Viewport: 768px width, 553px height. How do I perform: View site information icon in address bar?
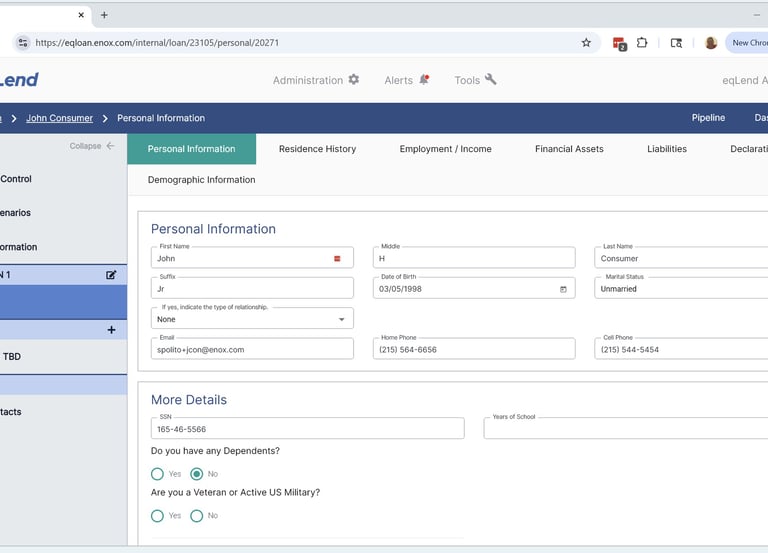click(x=23, y=43)
